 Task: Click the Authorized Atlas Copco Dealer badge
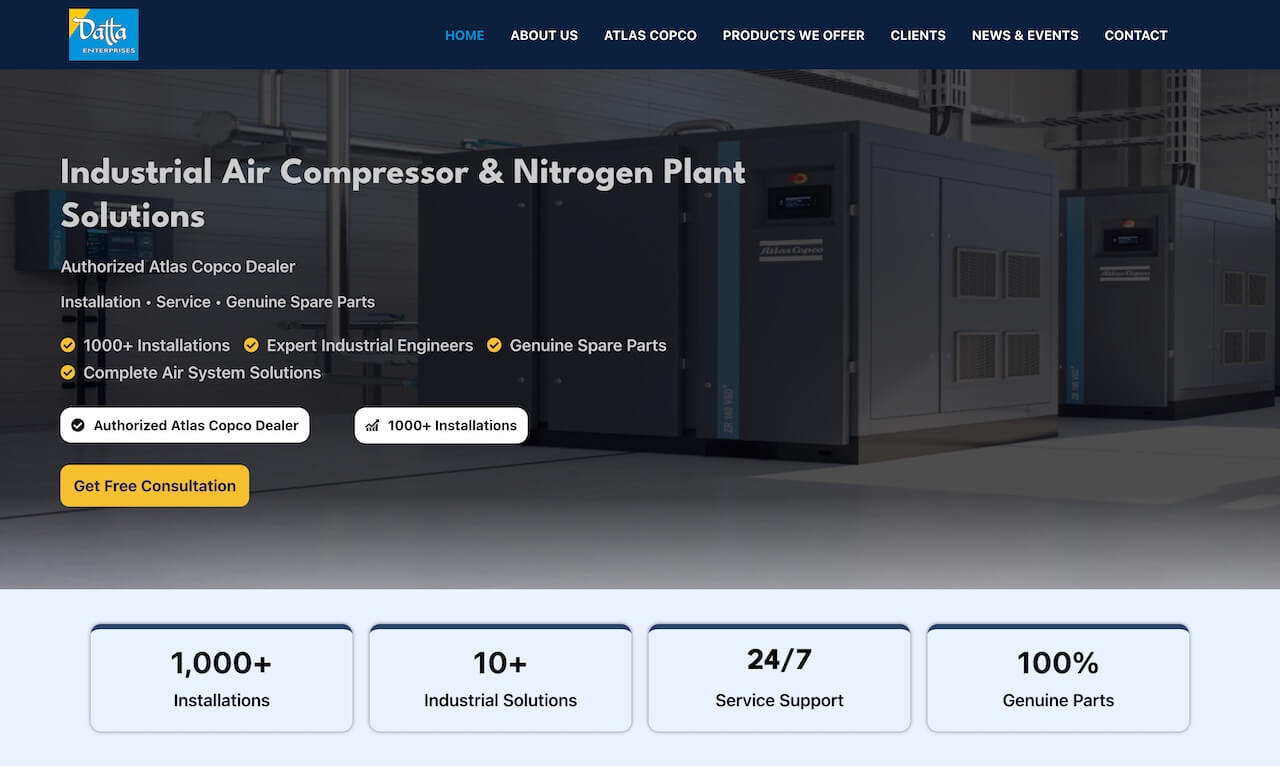(x=185, y=425)
